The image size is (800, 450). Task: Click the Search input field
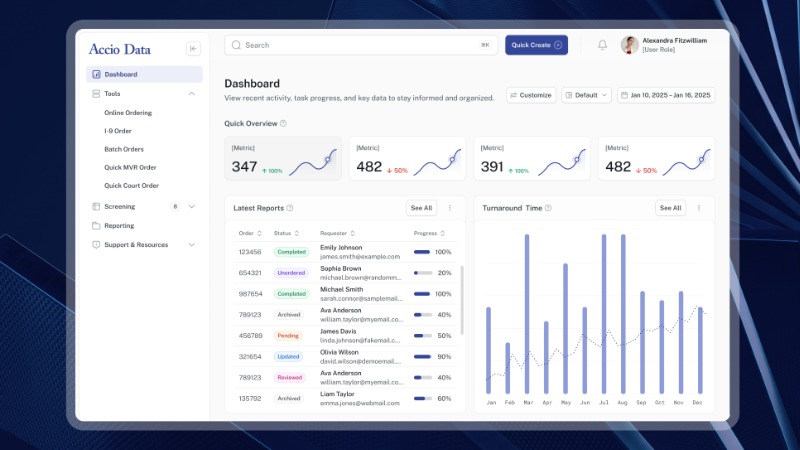[x=361, y=45]
